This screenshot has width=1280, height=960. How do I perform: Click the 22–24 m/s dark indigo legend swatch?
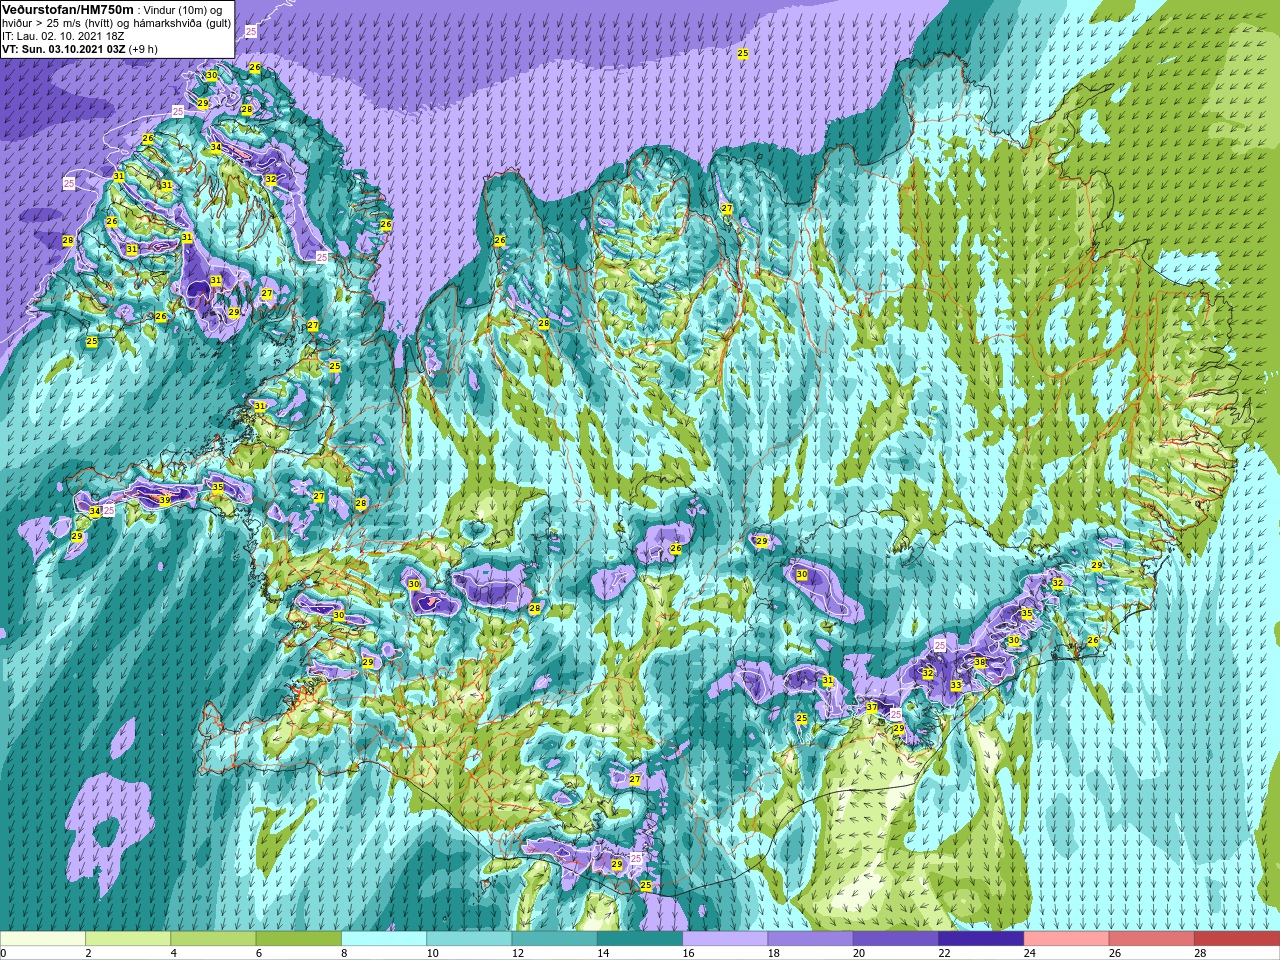[981, 939]
